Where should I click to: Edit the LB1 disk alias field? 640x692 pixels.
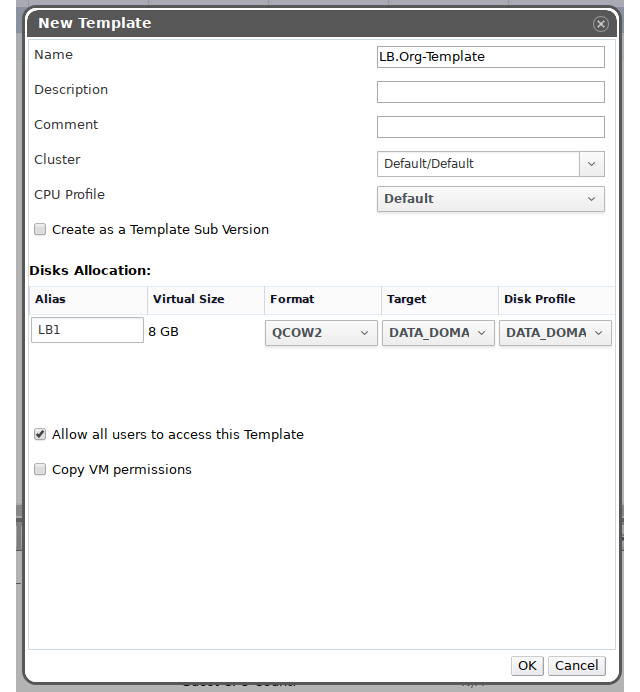coord(87,331)
